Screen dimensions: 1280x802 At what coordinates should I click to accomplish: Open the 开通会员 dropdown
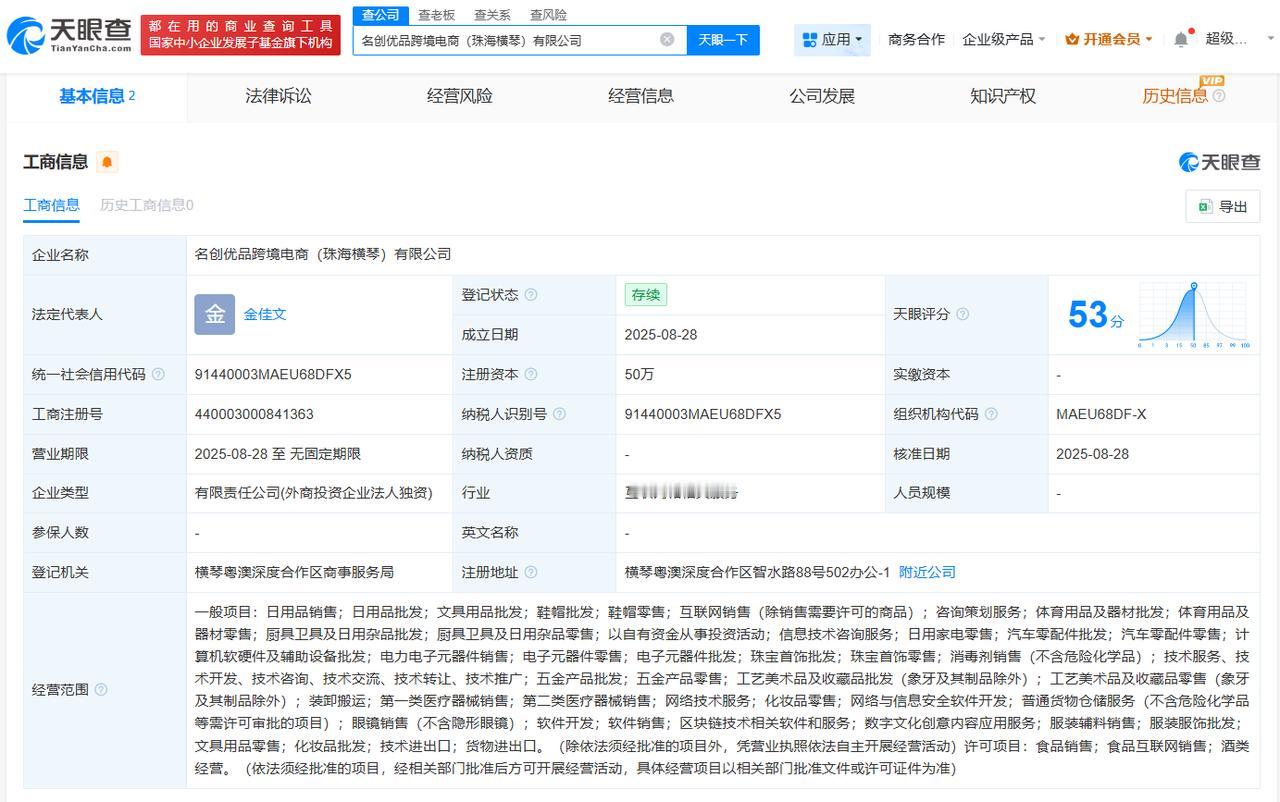pyautogui.click(x=1109, y=39)
